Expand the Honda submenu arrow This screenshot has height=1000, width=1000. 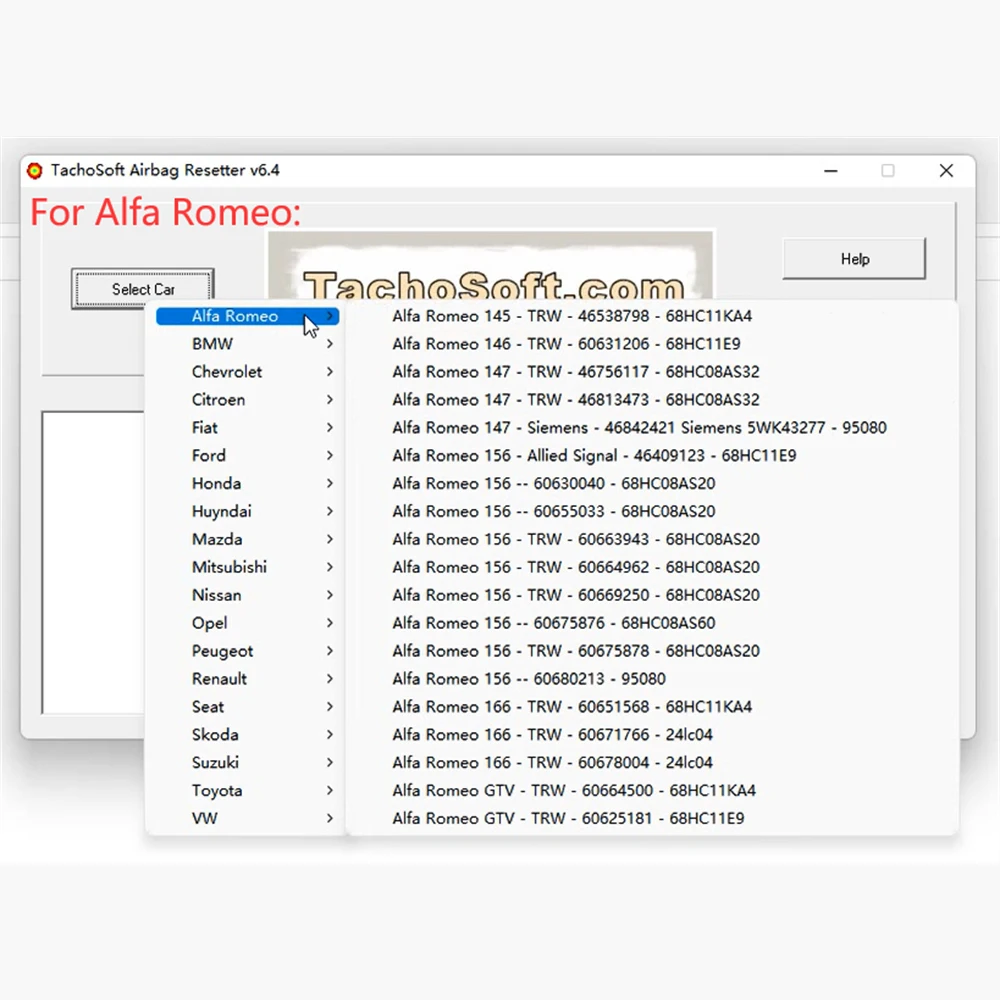click(x=330, y=483)
